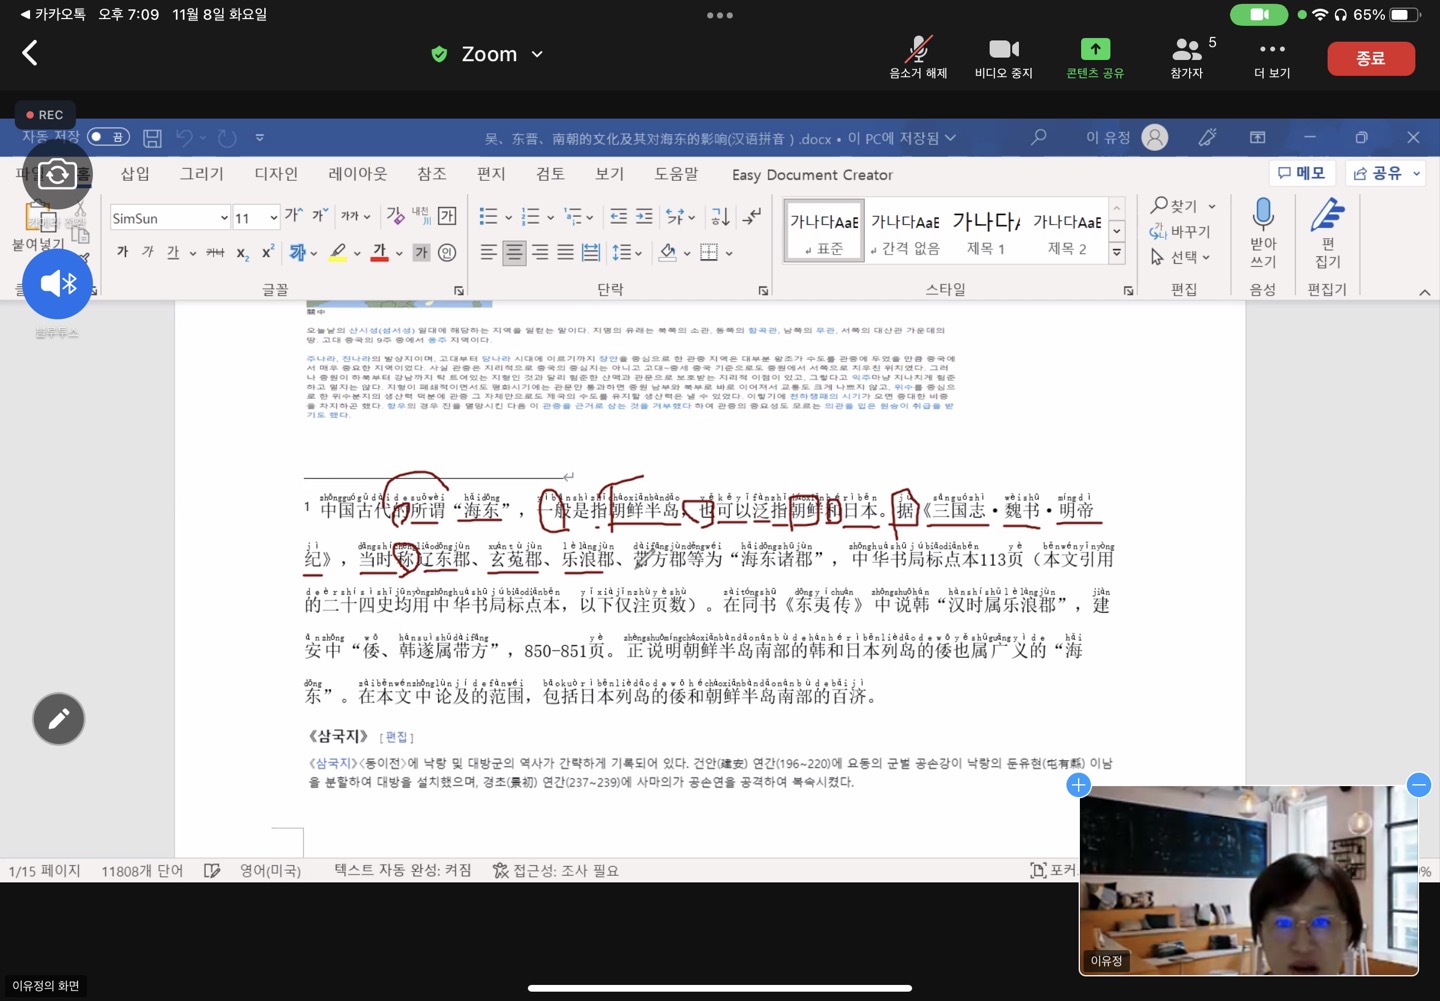Open the SimSun font name dropdown
The height and width of the screenshot is (1001, 1440).
224,218
